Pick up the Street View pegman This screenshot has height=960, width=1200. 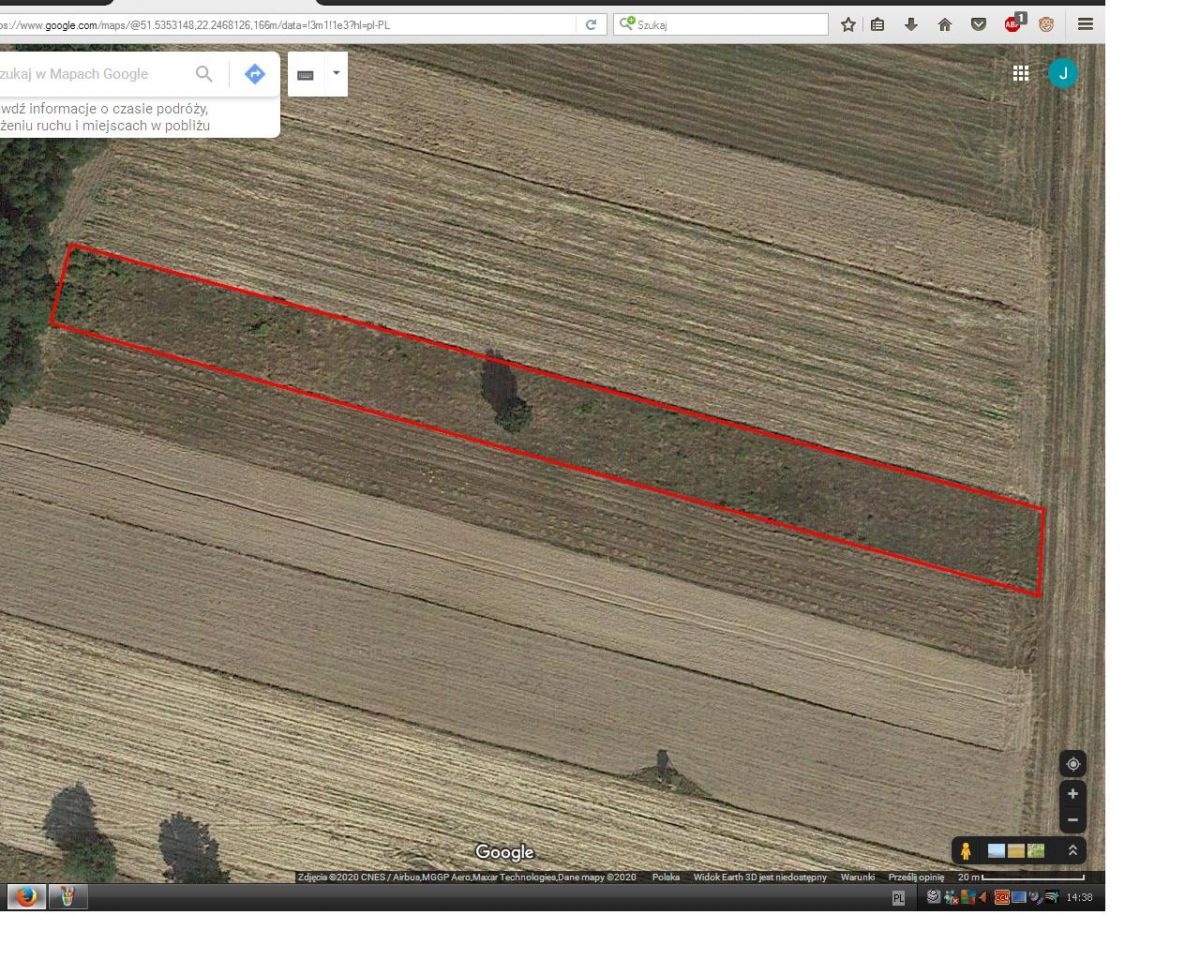(966, 851)
